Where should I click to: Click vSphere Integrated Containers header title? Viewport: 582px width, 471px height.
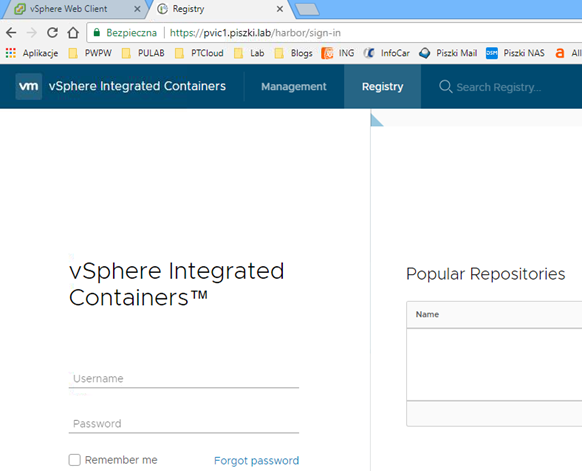pos(137,86)
